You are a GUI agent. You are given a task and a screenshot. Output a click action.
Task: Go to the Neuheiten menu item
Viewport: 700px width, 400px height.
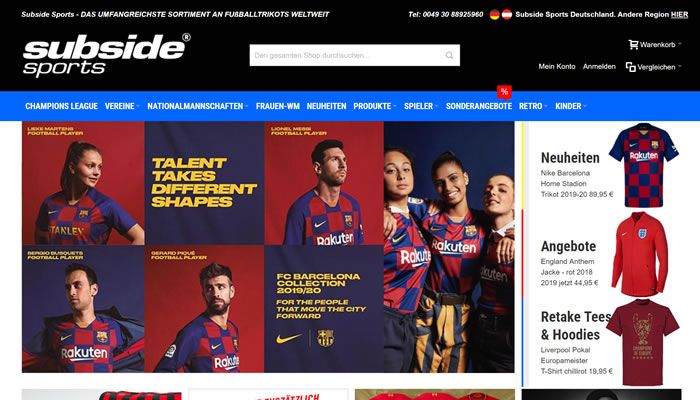[x=326, y=106]
